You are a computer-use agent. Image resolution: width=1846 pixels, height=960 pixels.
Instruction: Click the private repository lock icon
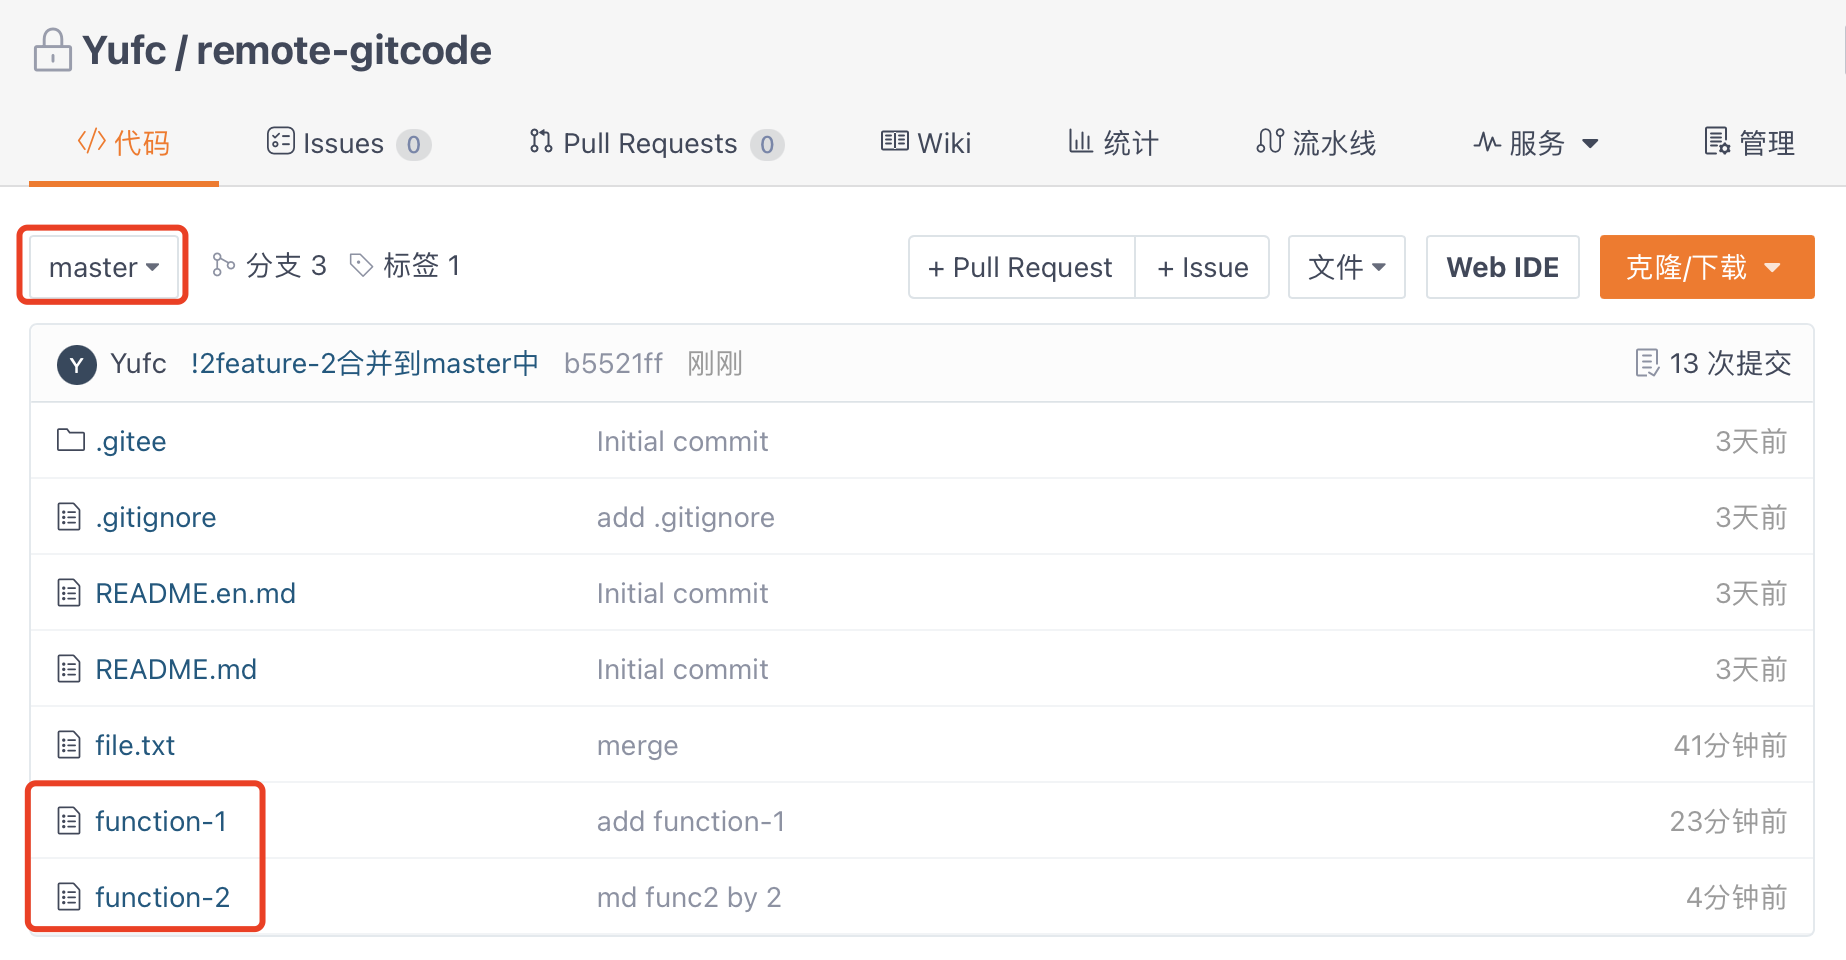[x=52, y=50]
